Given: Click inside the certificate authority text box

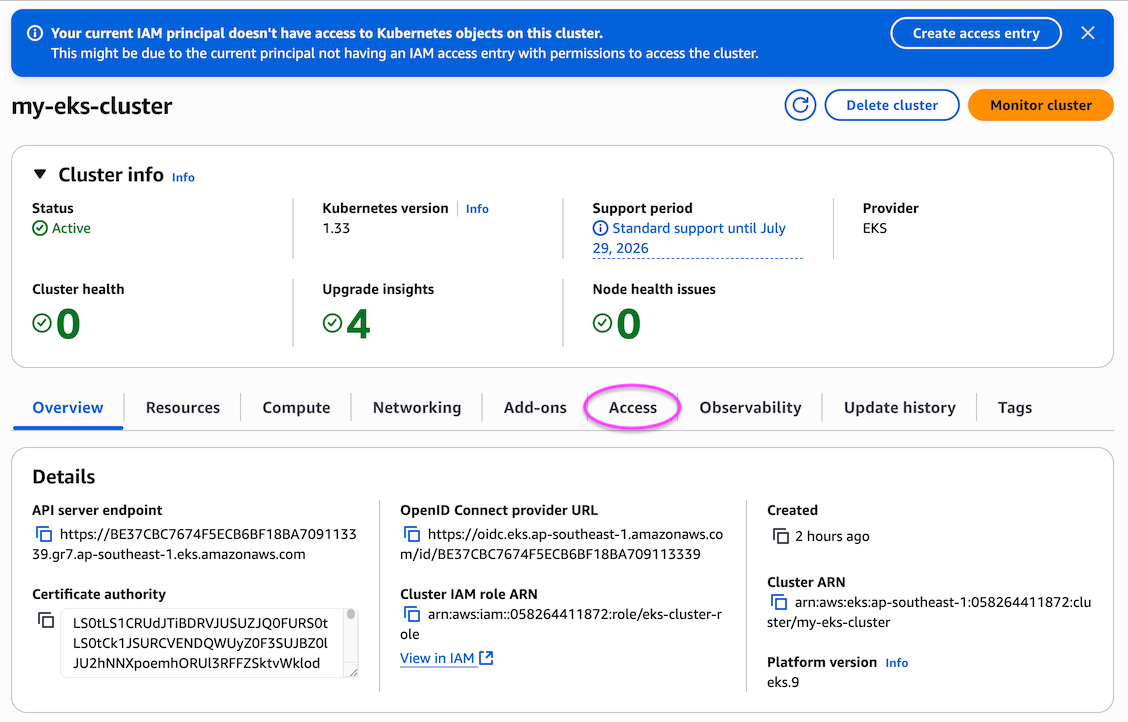Looking at the screenshot, I should click(x=200, y=642).
